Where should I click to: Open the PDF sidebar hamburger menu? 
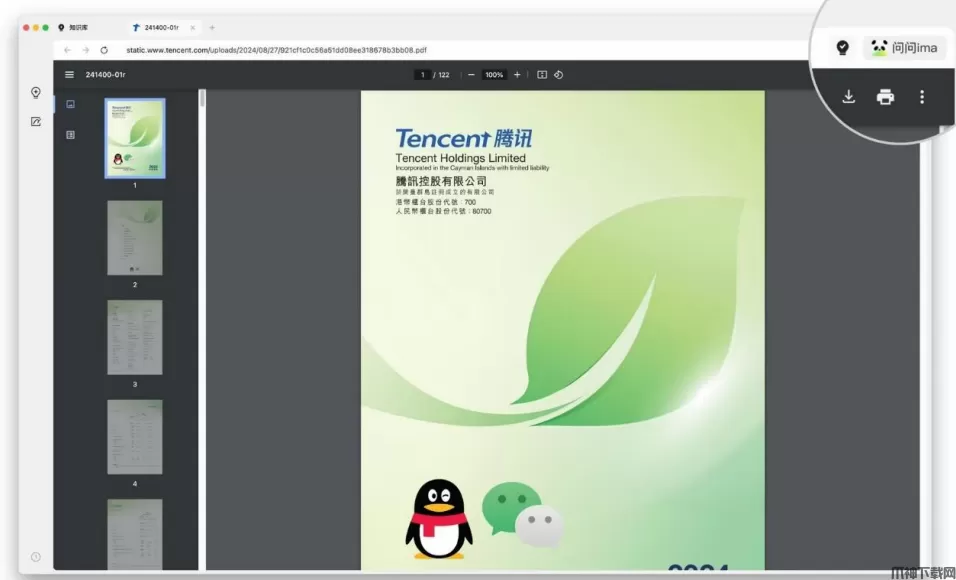(70, 74)
